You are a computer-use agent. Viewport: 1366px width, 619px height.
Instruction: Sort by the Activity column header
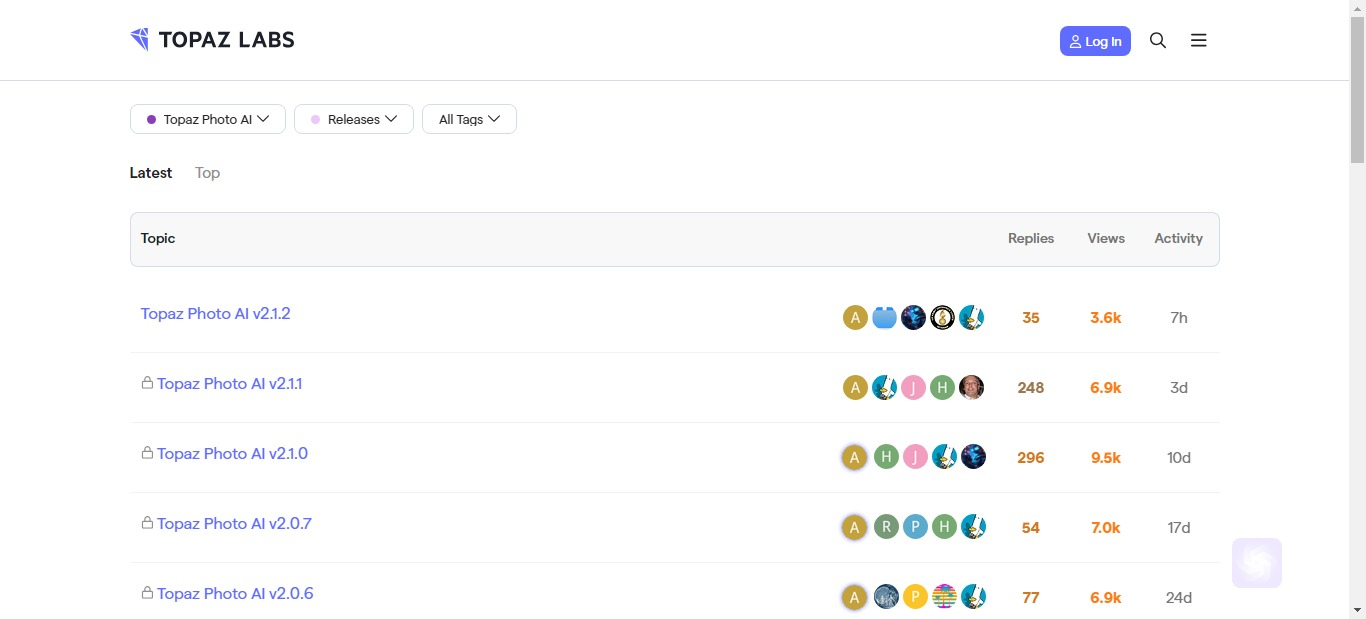[x=1178, y=239]
